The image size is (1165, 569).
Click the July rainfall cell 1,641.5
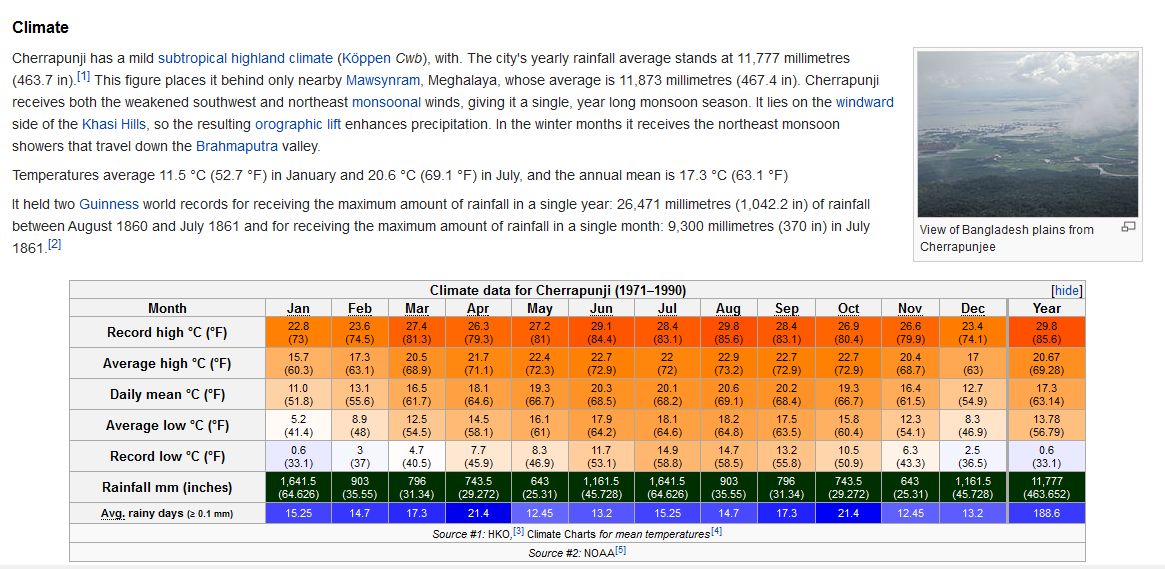[666, 487]
